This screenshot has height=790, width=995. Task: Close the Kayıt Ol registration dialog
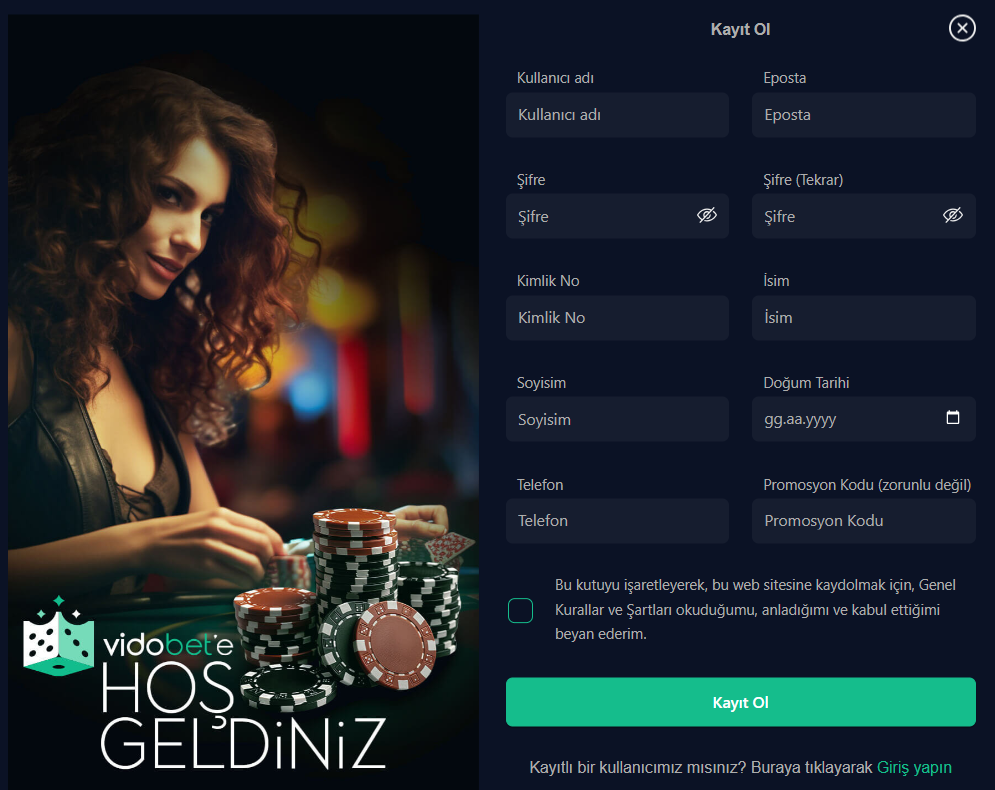pyautogui.click(x=962, y=28)
